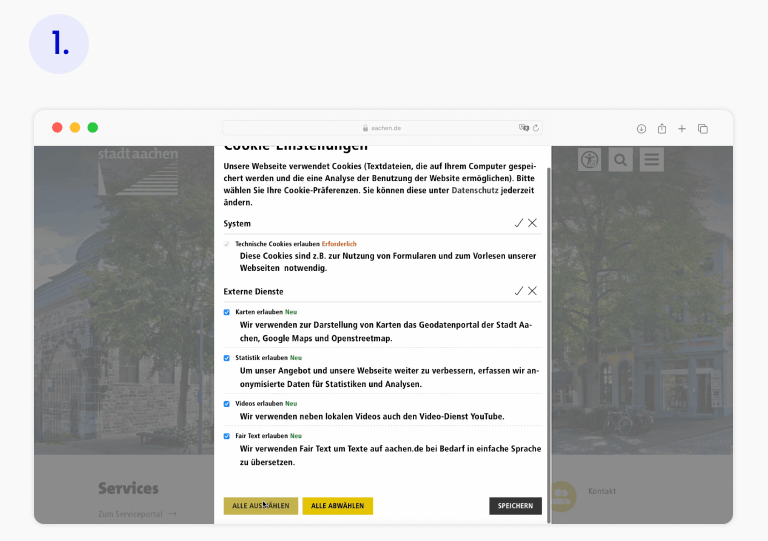Screen dimensions: 768x541
Task: Select all Externe Dienste checkmark icon
Action: click(x=519, y=291)
